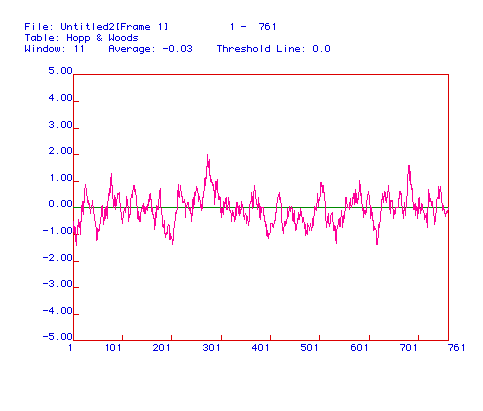Click the residue range 1 - 761 text

coord(253,27)
